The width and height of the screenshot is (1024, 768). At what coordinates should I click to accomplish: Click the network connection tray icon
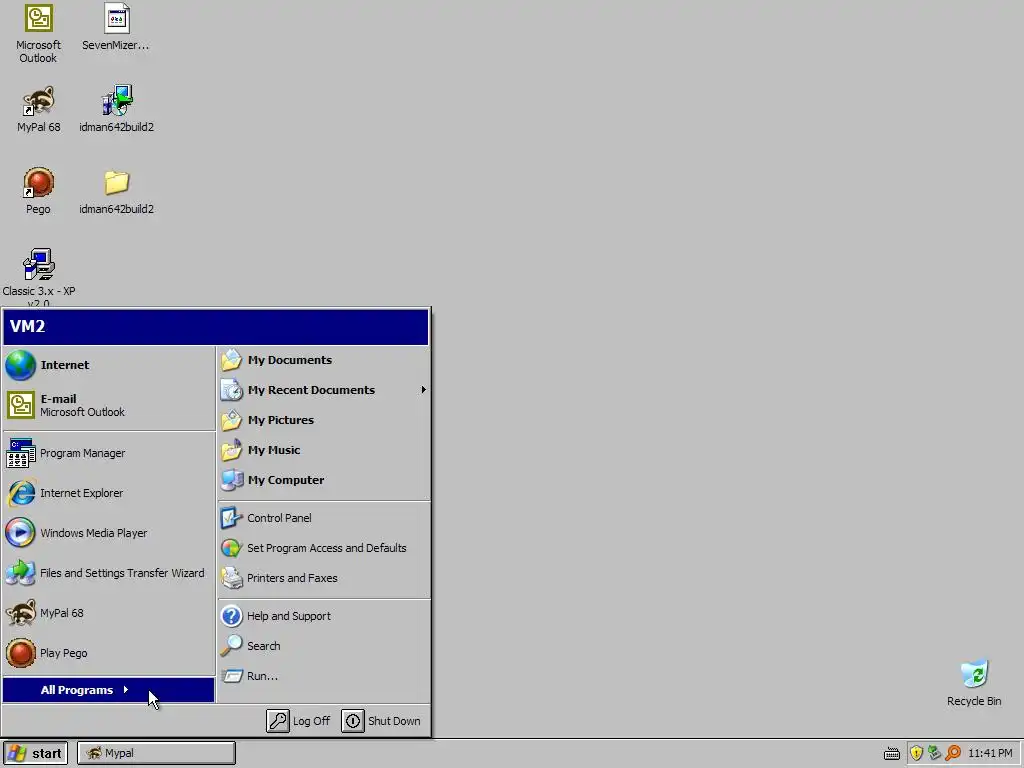click(x=935, y=753)
